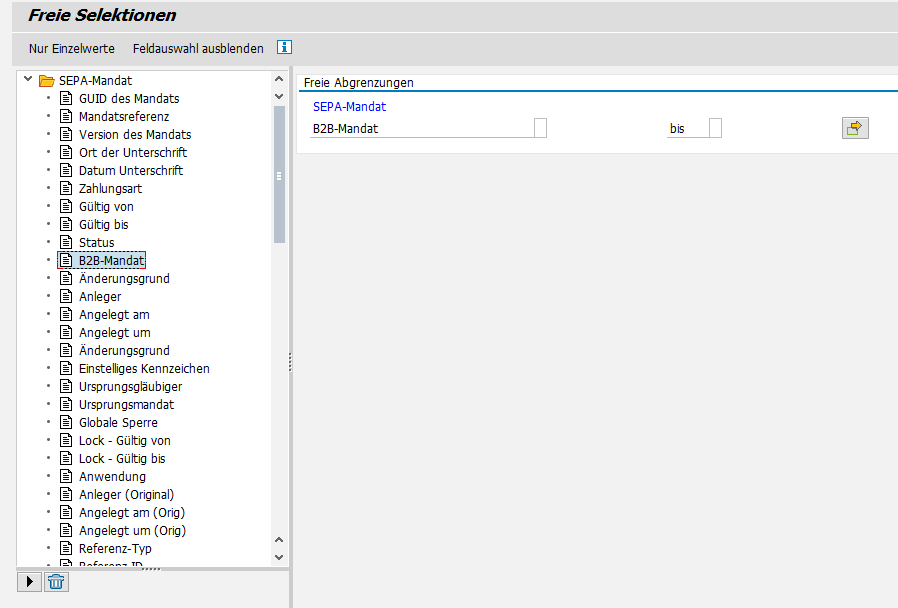Select Ursprungsgläubiger in the field list
This screenshot has width=898, height=608.
[x=130, y=387]
